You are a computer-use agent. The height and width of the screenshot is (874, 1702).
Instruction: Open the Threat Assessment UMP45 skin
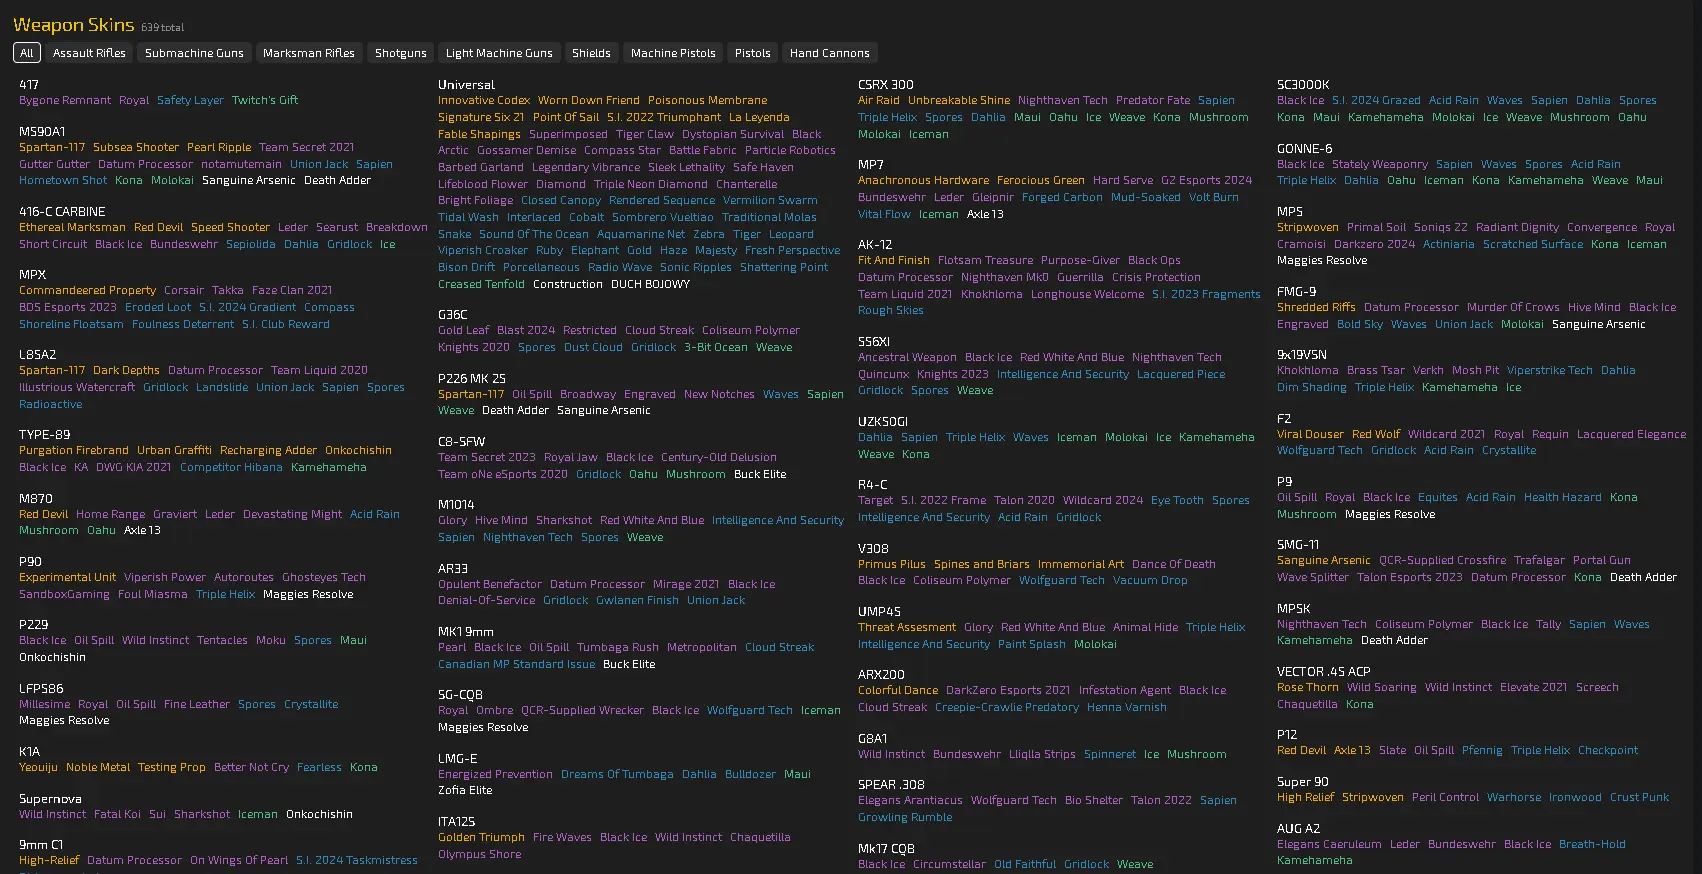pos(907,628)
